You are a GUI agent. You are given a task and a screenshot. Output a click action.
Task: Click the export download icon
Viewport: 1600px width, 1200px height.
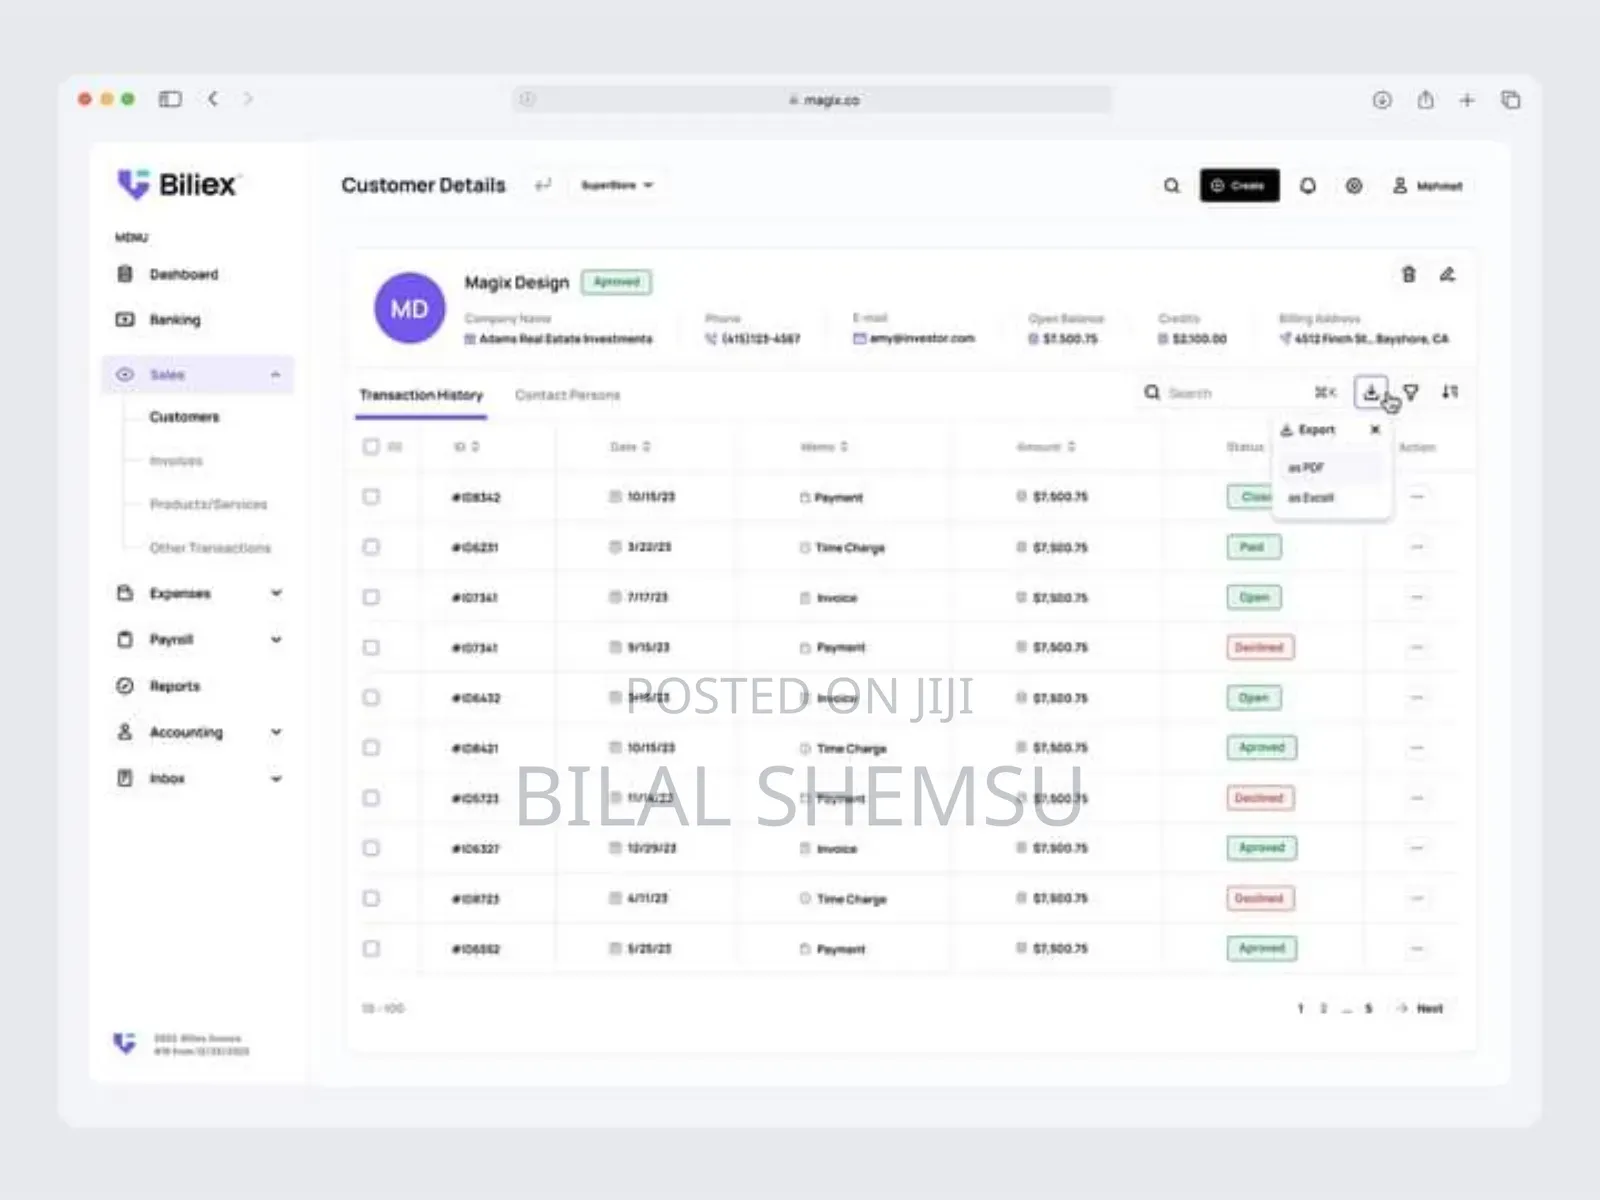[x=1371, y=392]
